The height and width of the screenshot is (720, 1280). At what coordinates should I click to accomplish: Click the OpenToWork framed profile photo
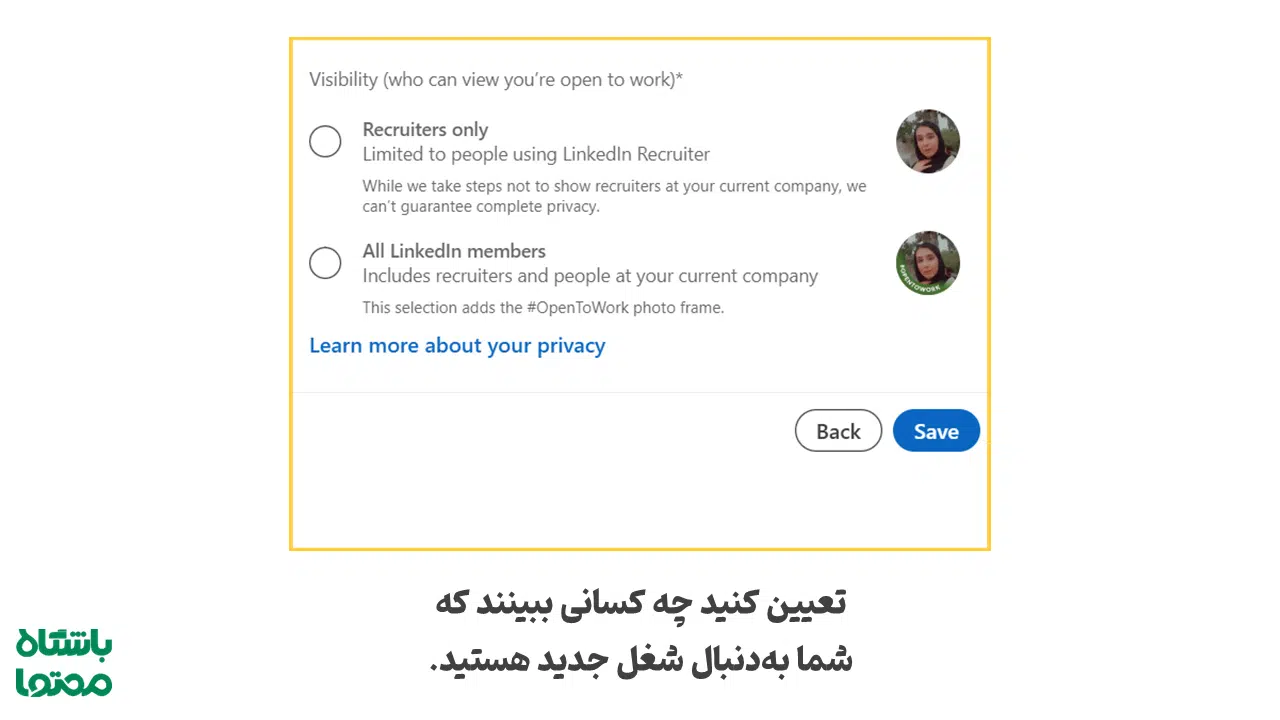click(x=927, y=262)
